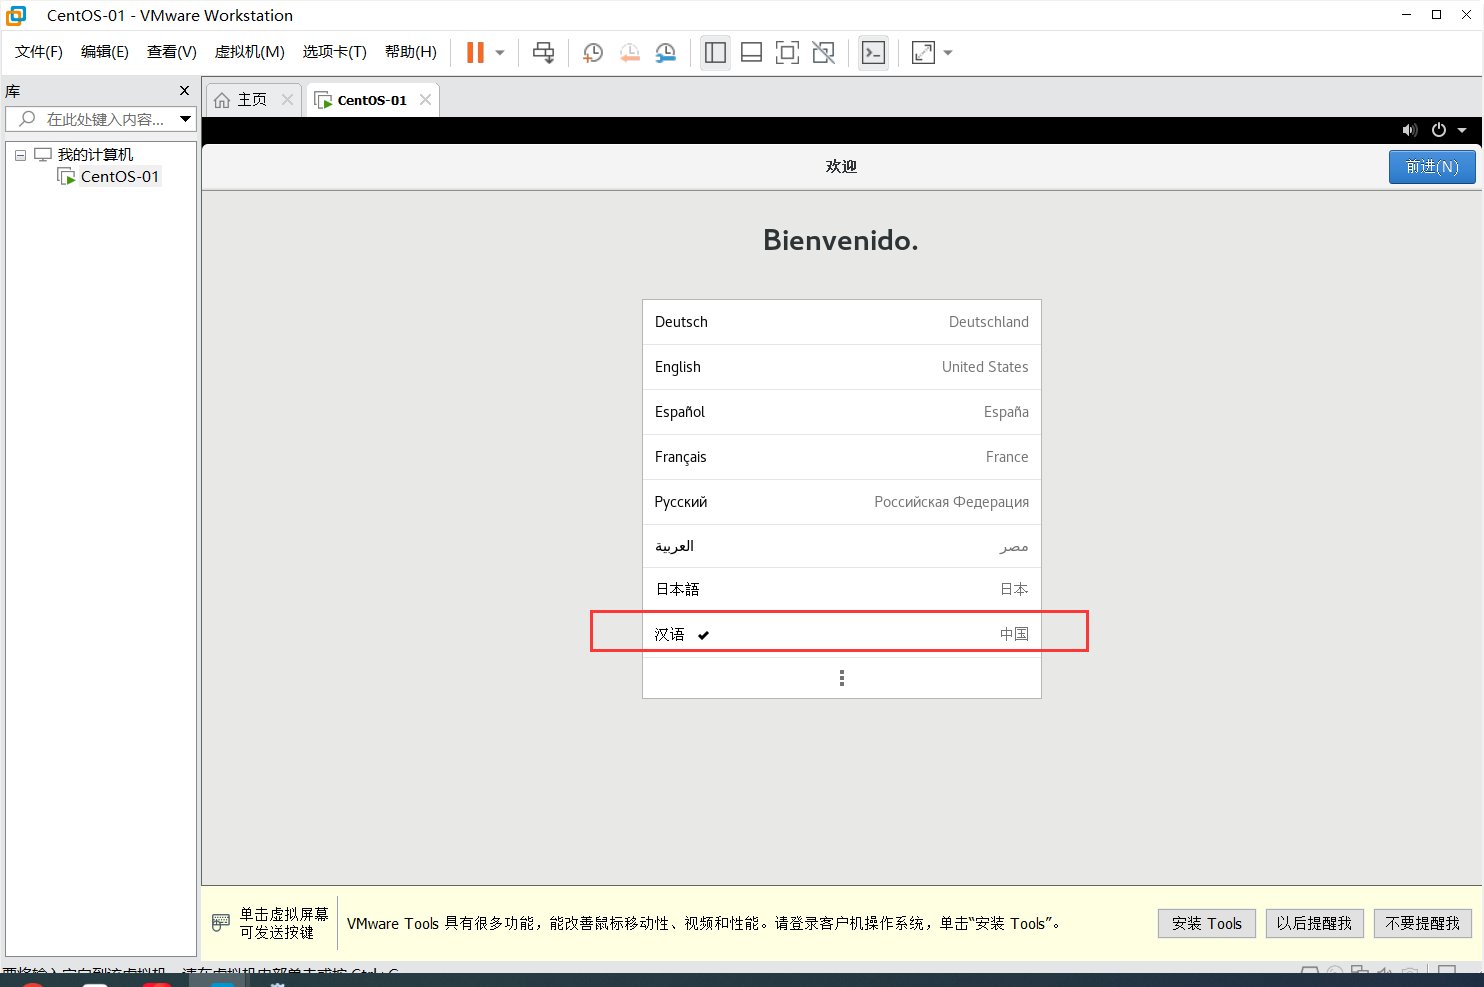
Task: Select Español language row
Action: [x=842, y=412]
